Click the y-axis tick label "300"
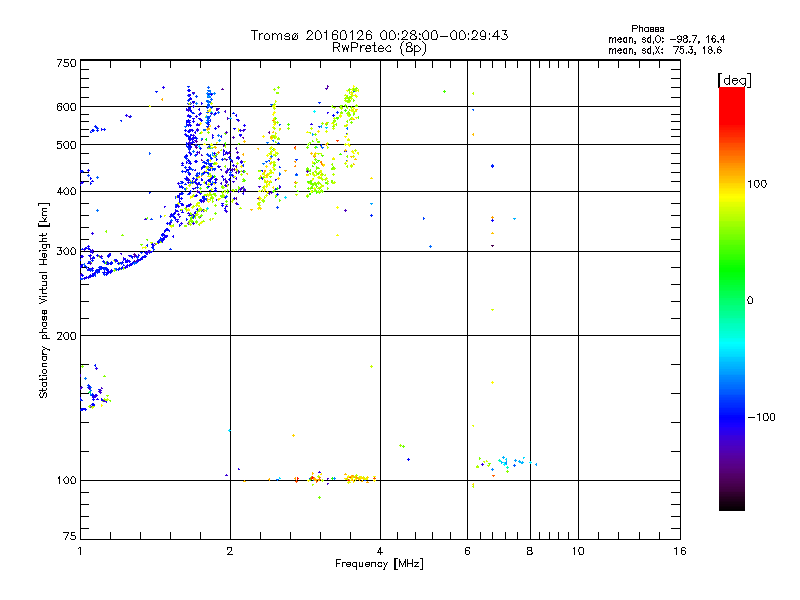The image size is (800, 600). pos(66,251)
